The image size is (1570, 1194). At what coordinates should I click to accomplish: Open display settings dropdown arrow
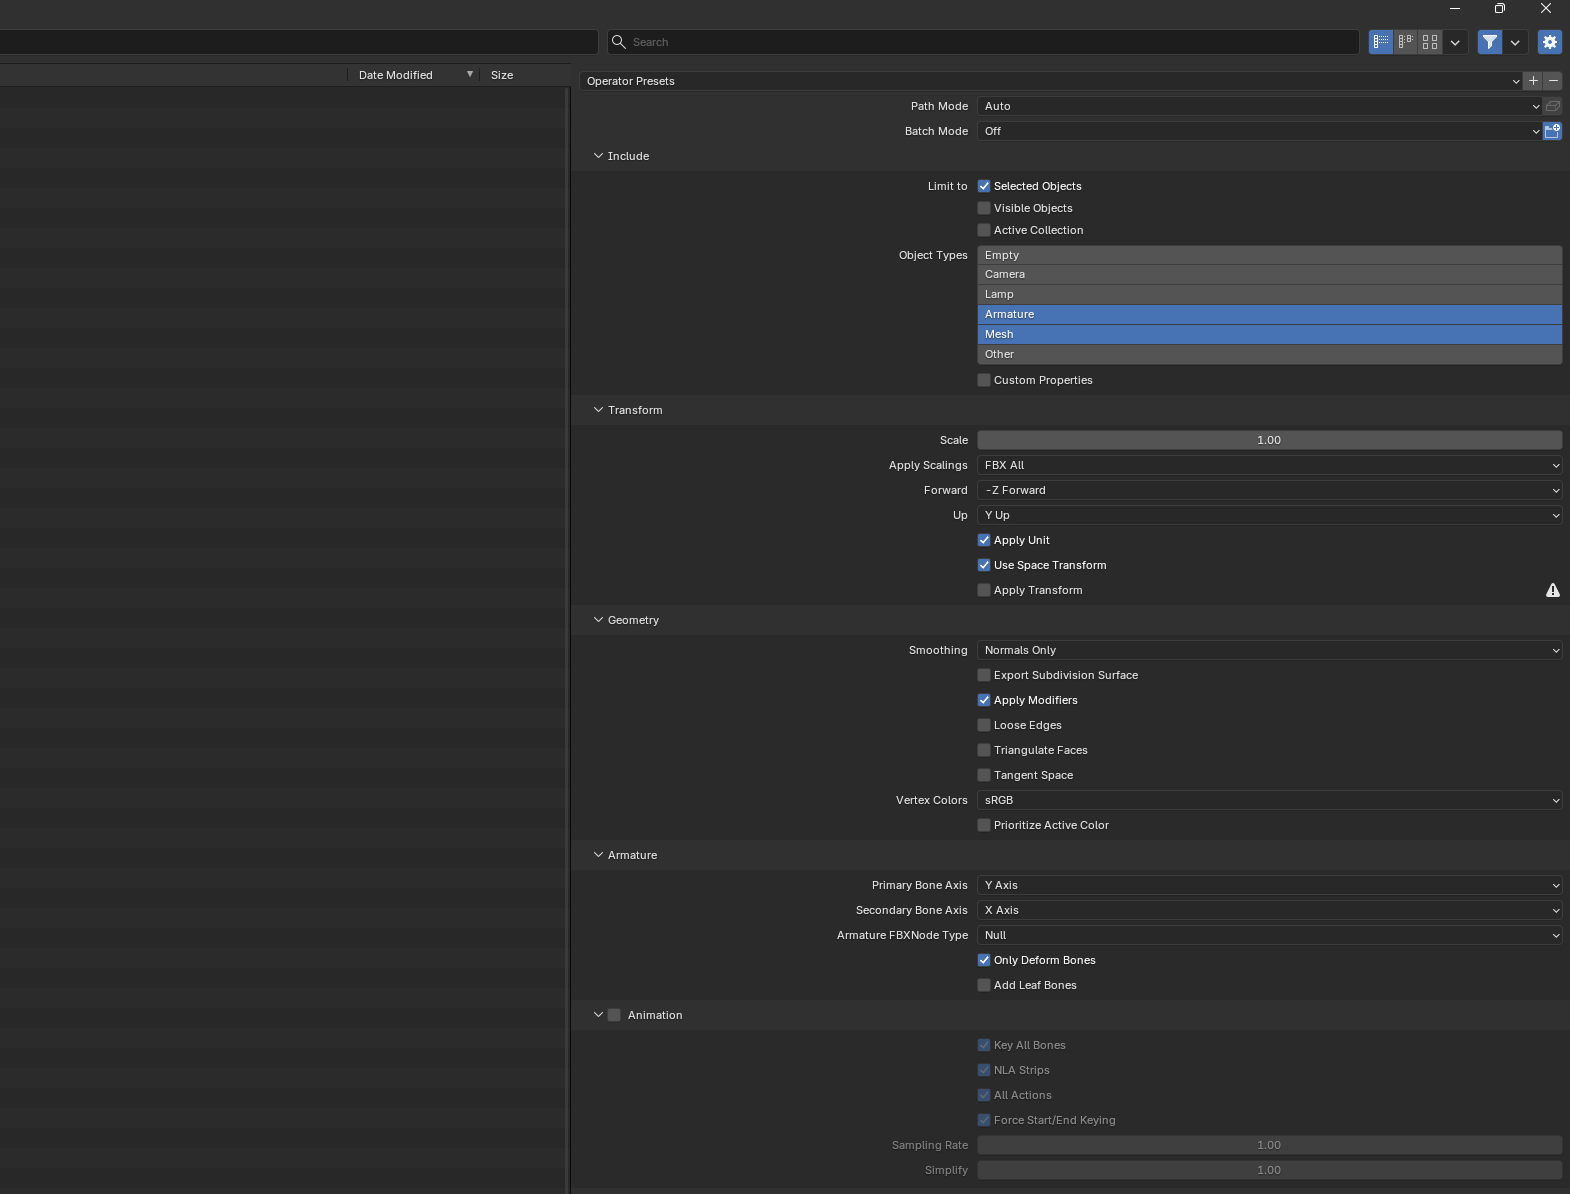tap(1455, 42)
